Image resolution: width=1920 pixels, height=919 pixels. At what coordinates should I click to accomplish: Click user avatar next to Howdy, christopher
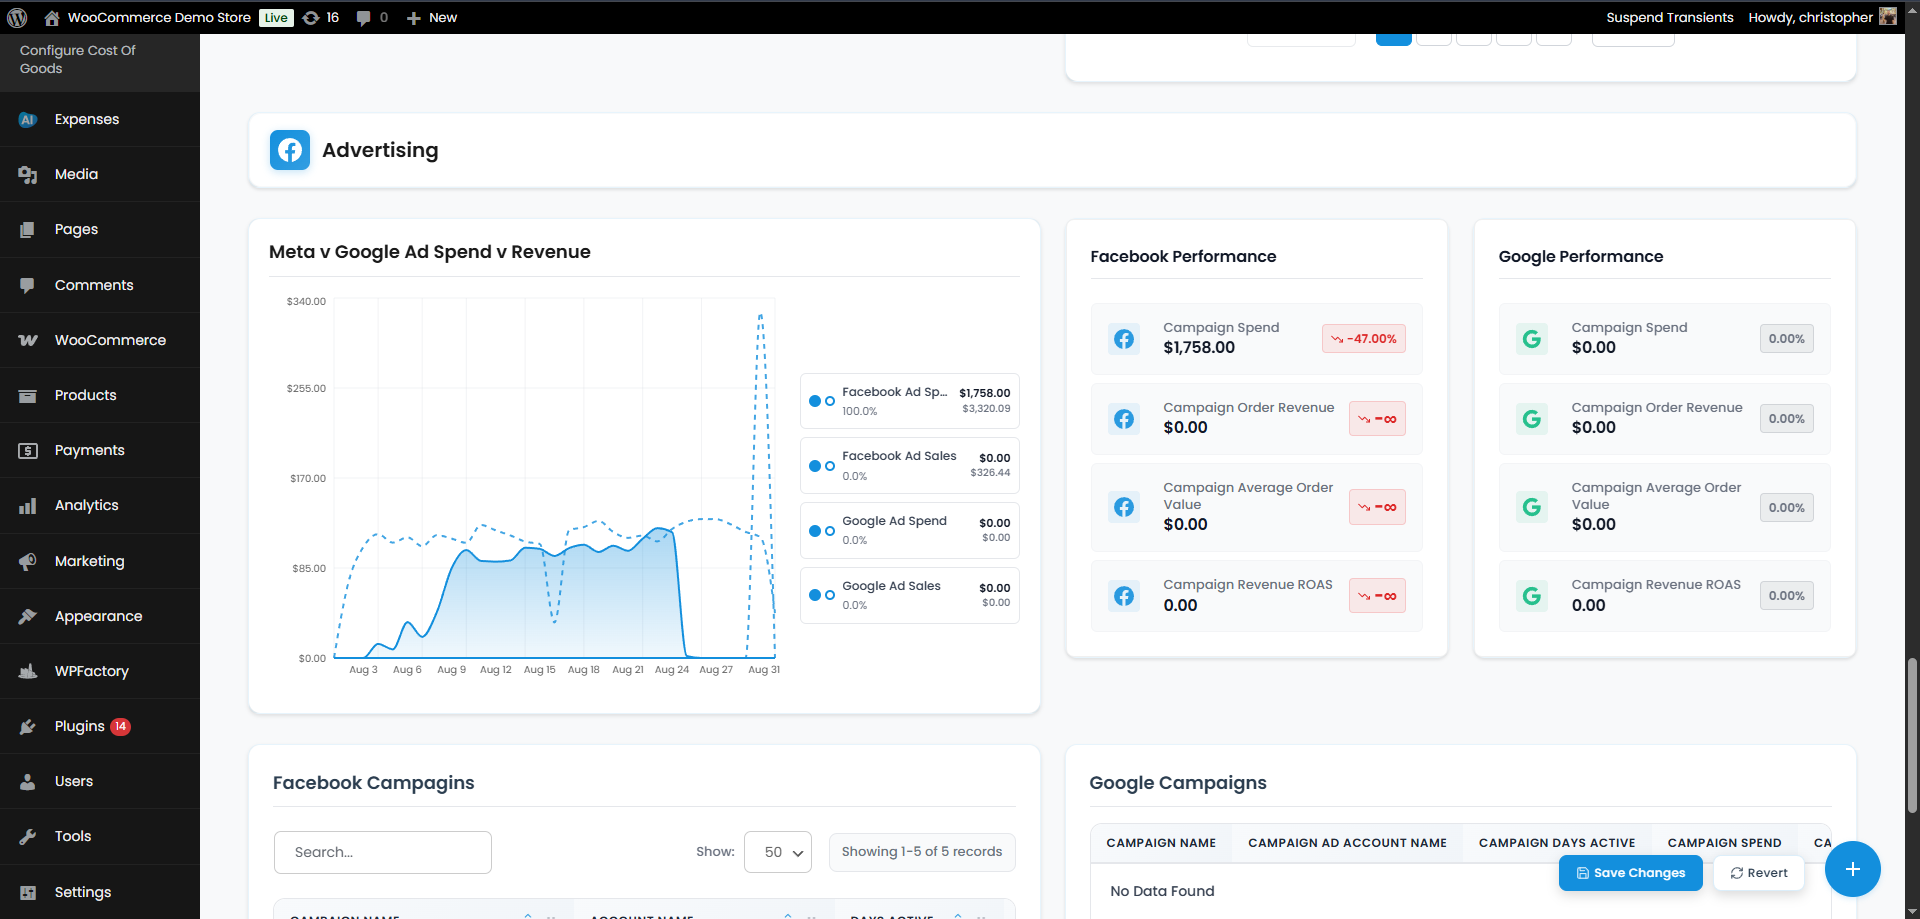click(x=1888, y=17)
